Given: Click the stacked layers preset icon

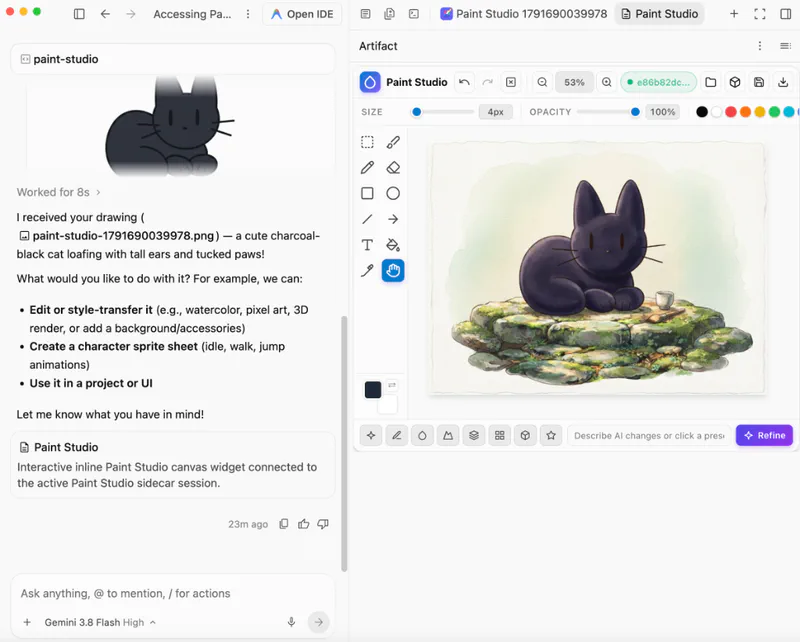Looking at the screenshot, I should coord(474,435).
